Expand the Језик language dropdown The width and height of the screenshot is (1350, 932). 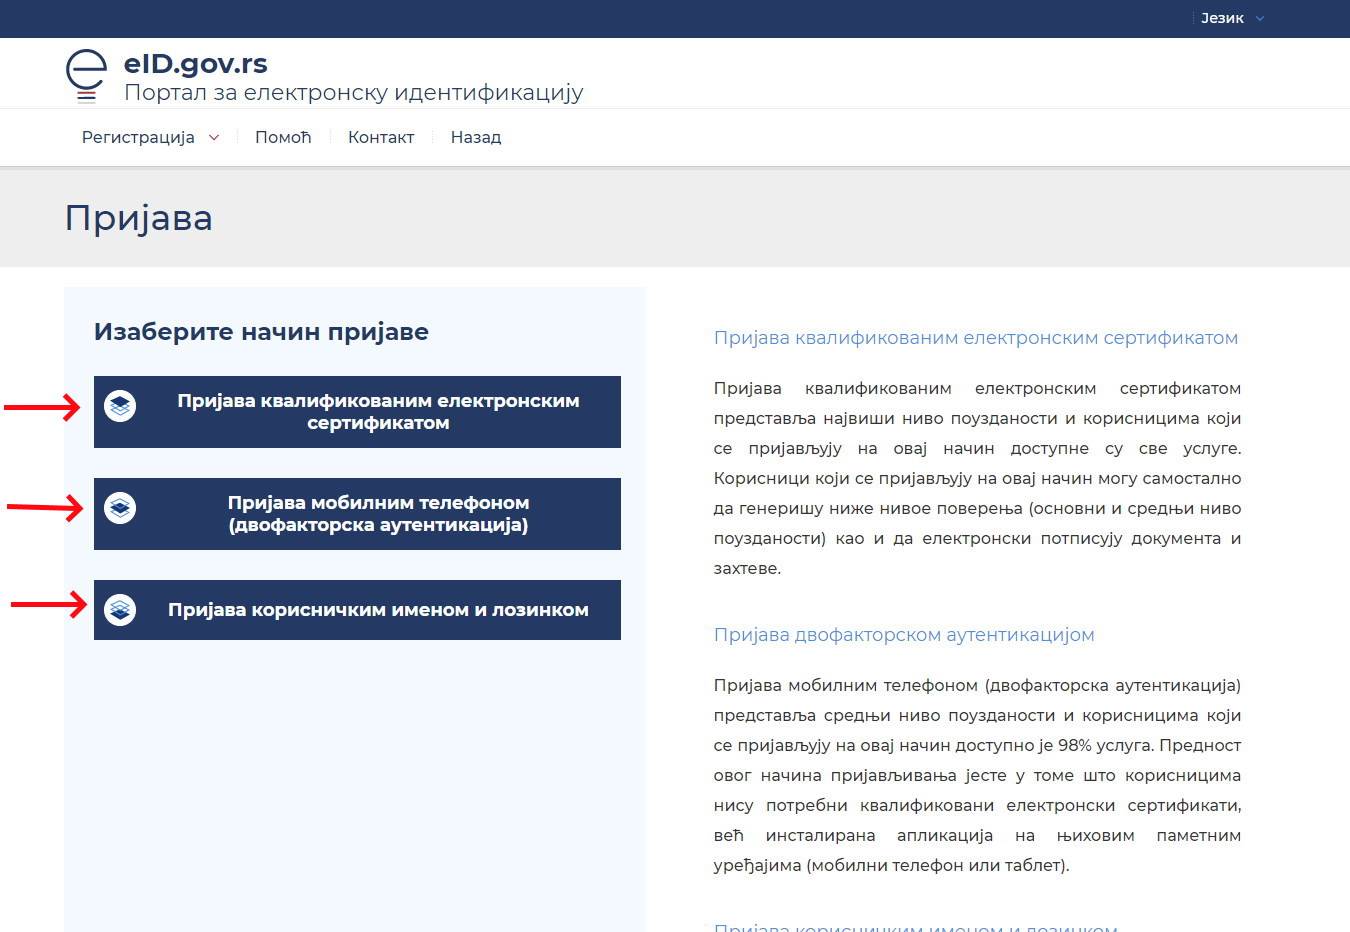pyautogui.click(x=1222, y=17)
